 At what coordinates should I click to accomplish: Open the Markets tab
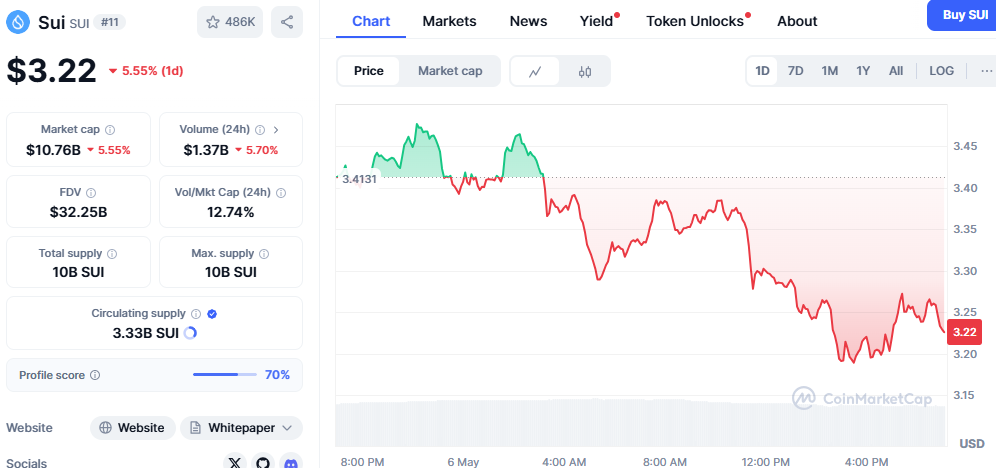[x=449, y=21]
